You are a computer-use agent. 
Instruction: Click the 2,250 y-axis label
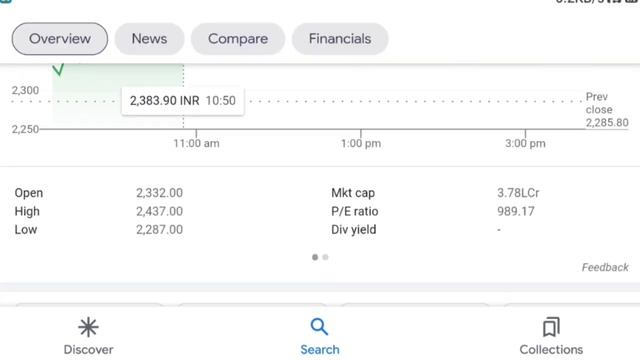tap(25, 129)
